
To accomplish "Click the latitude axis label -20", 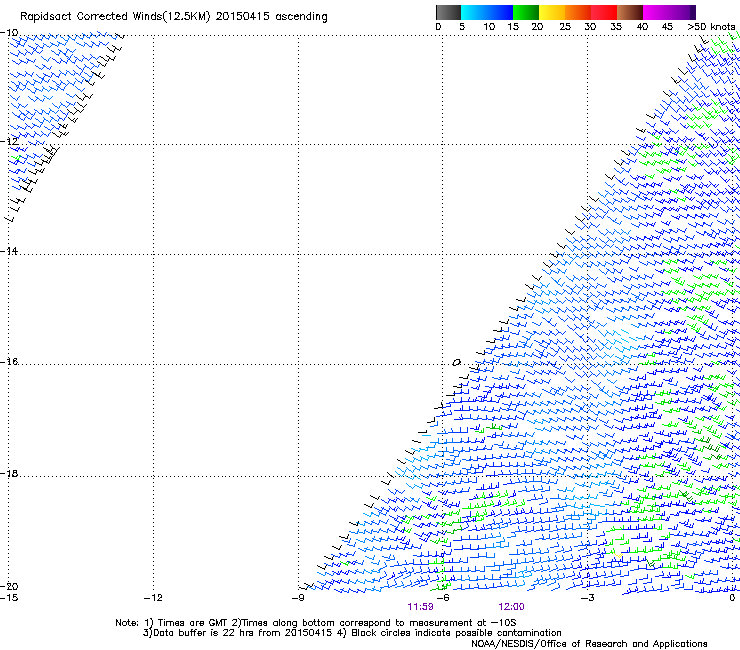I will click(x=9, y=586).
